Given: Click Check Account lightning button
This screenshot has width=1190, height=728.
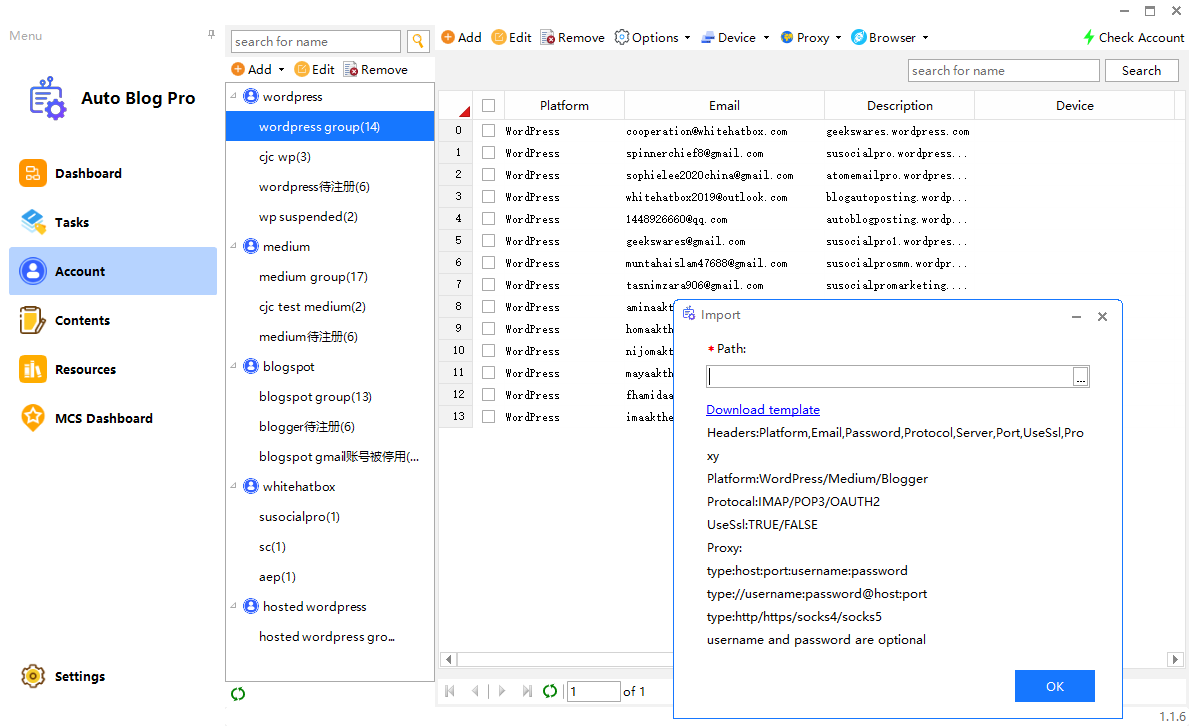Looking at the screenshot, I should click(1133, 37).
